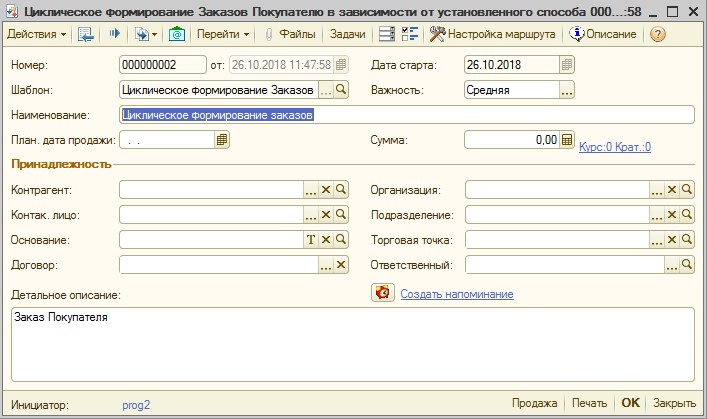
Task: Click into the Наименование text field
Action: (407, 115)
